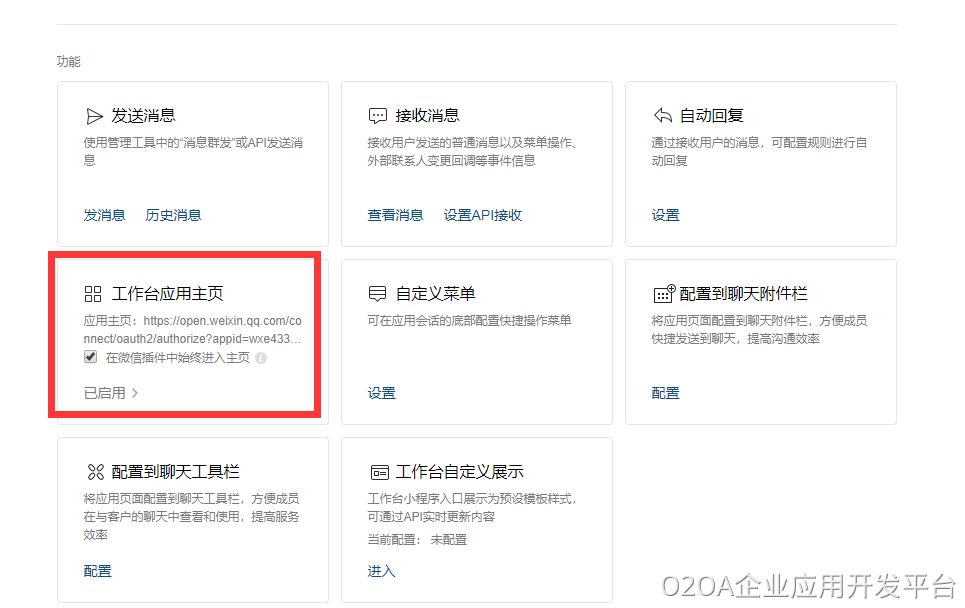Click 进入 under 工作台自定义展示

[381, 571]
